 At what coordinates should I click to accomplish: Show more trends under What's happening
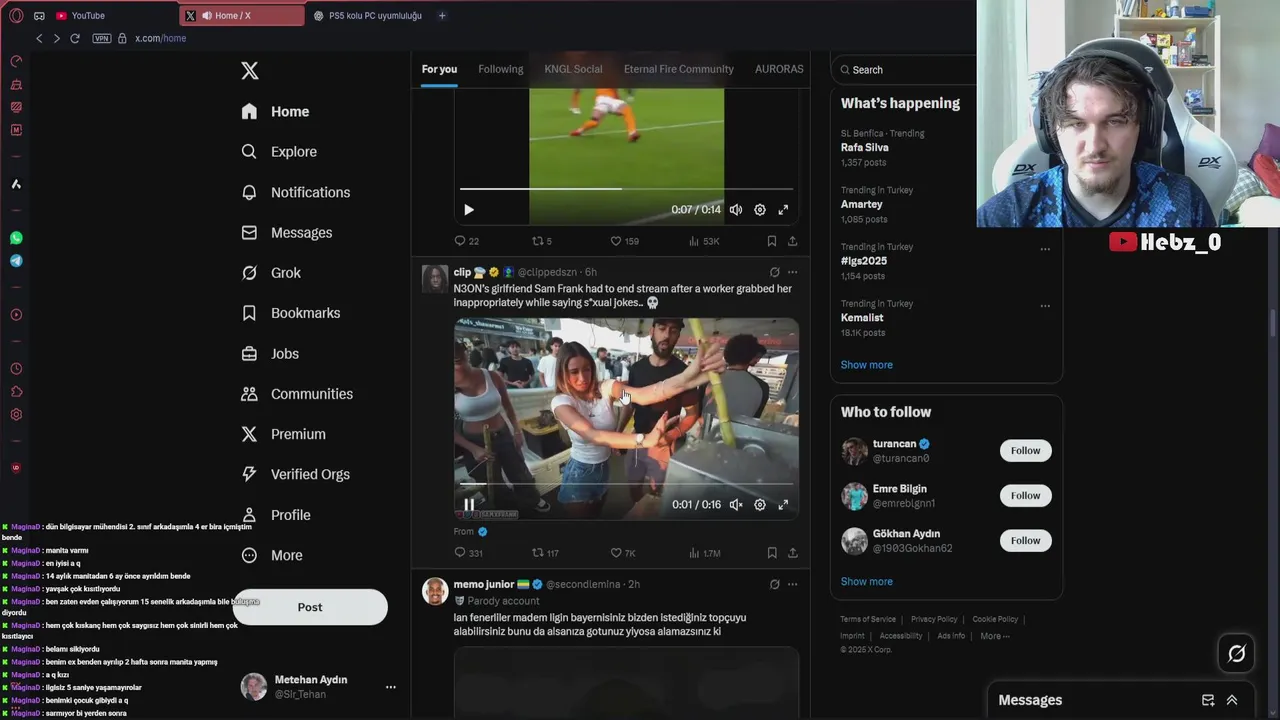(x=867, y=365)
